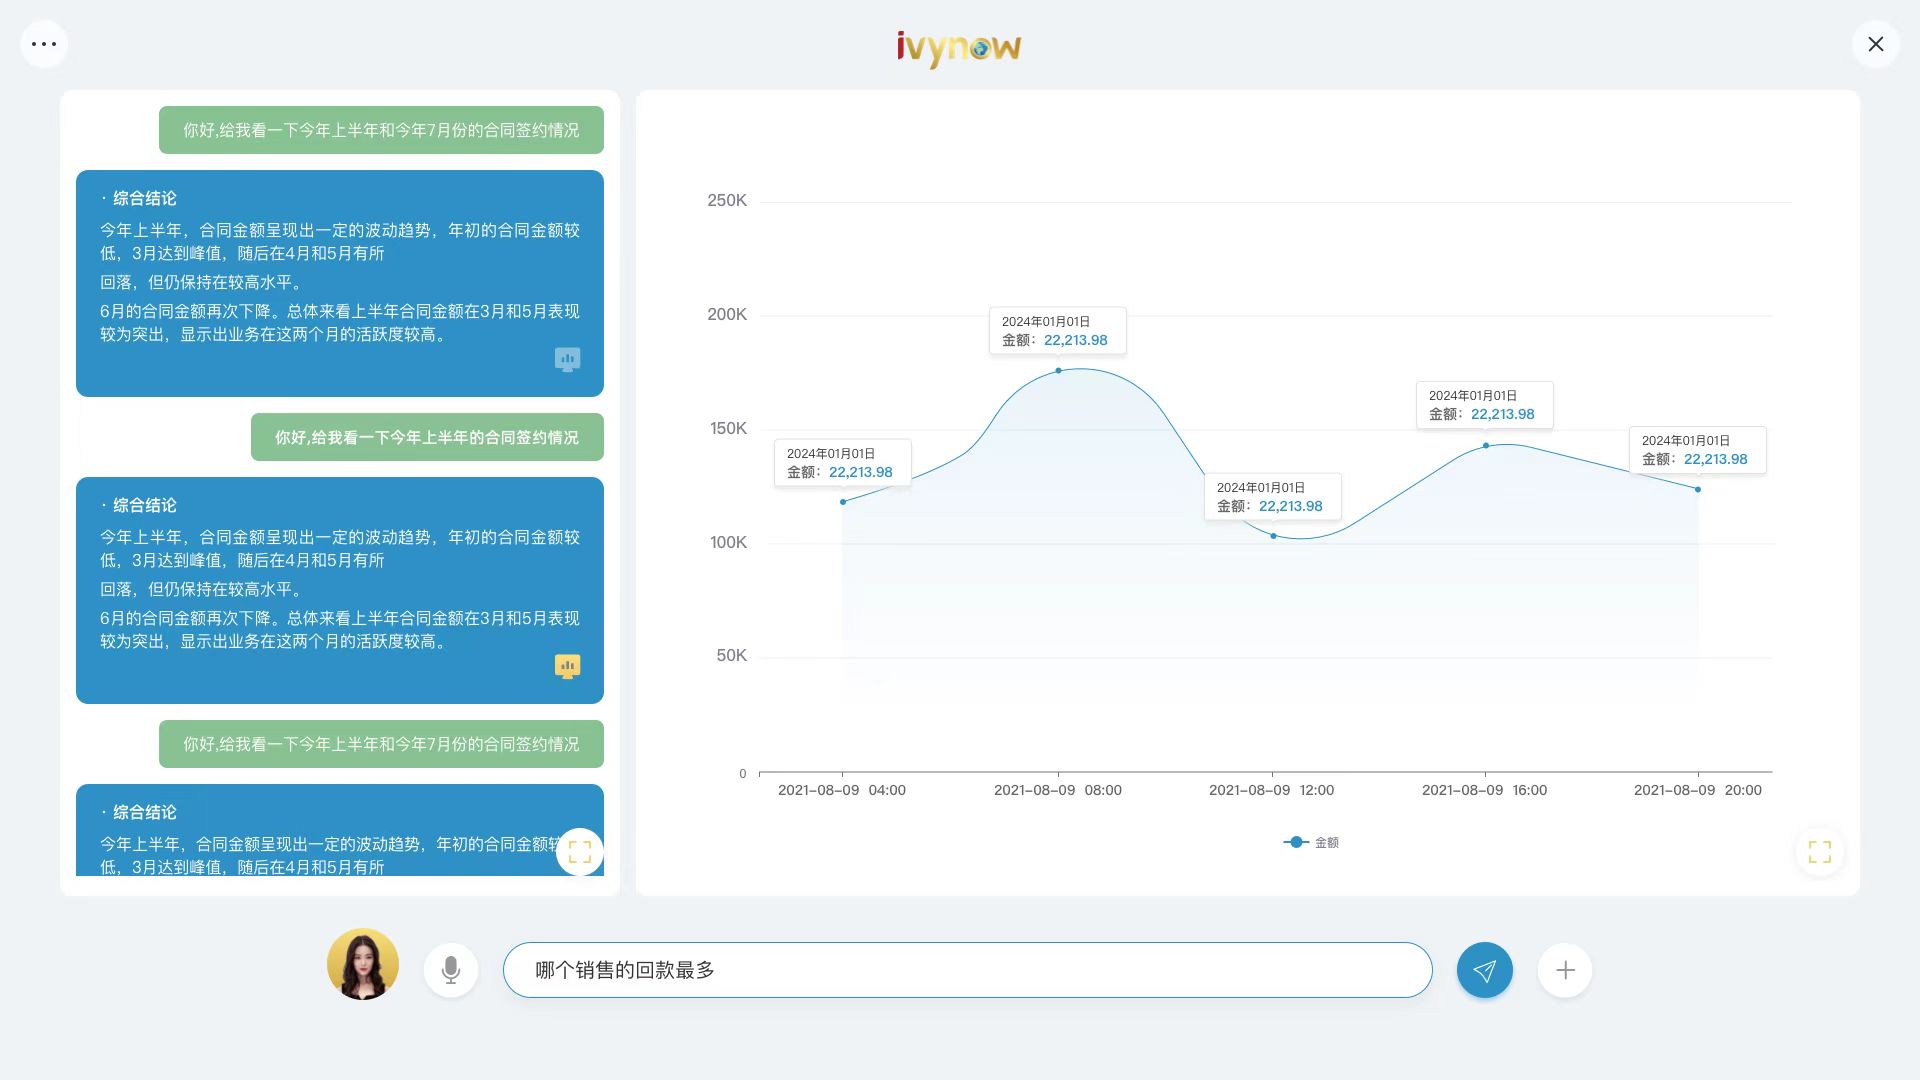The height and width of the screenshot is (1080, 1920).
Task: Click peak data point at 08:00
Action: 1058,371
